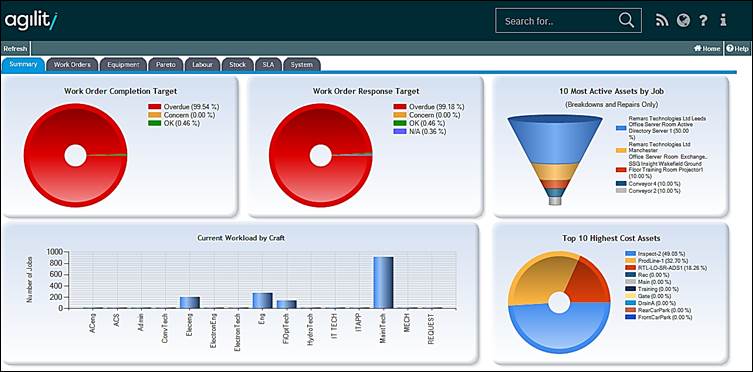This screenshot has width=753, height=372.
Task: Click the information 'i' icon
Action: pos(723,20)
